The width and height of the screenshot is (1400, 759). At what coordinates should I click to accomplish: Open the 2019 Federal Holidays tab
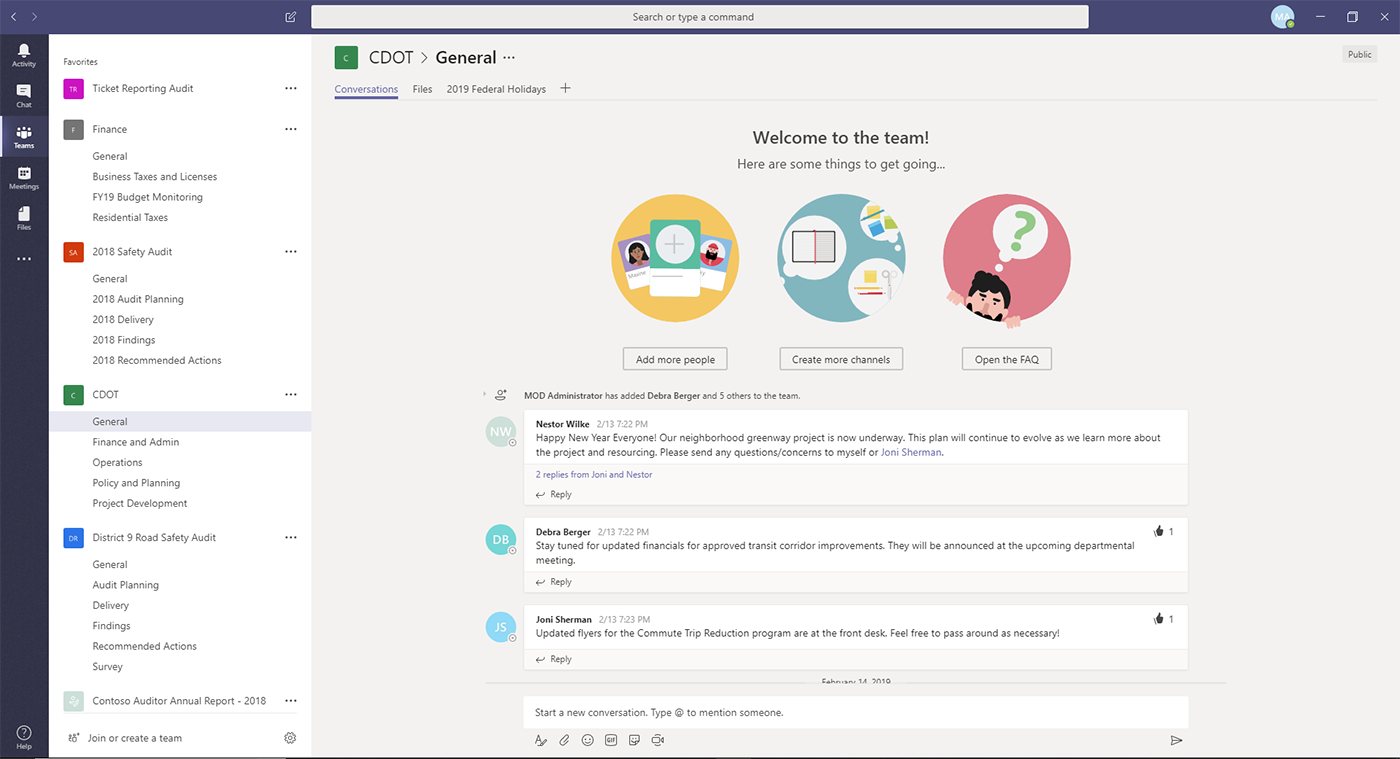pos(496,89)
